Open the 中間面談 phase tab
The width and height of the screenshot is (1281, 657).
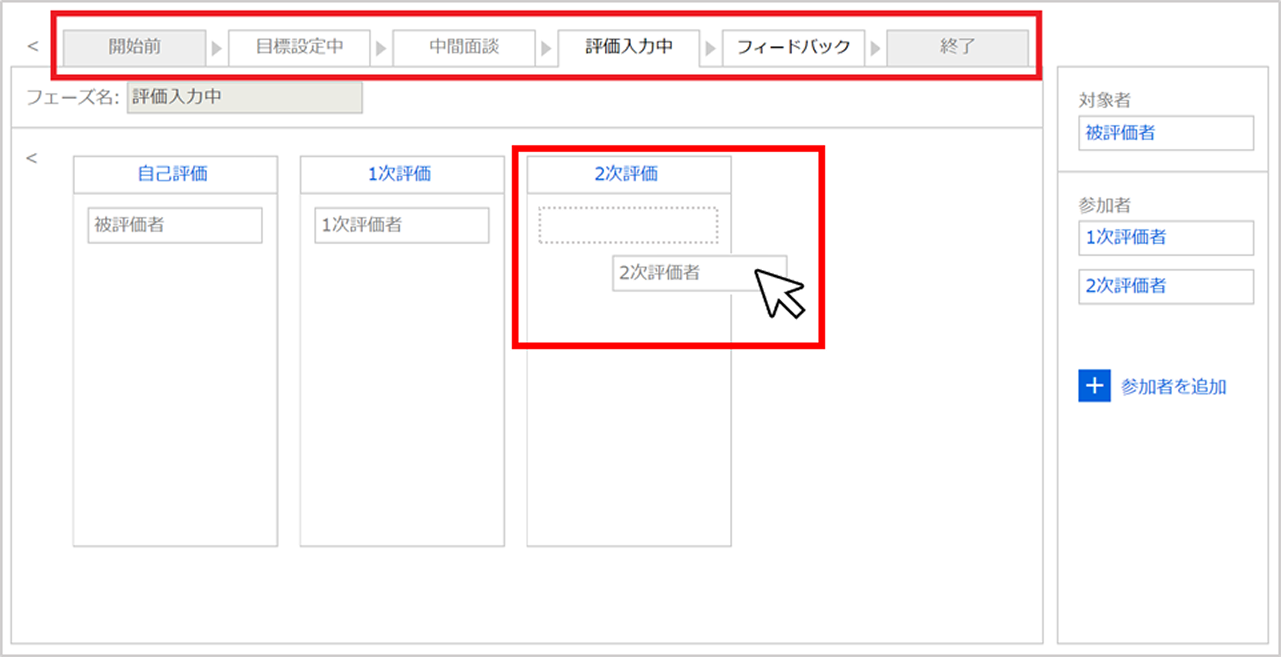coord(464,47)
